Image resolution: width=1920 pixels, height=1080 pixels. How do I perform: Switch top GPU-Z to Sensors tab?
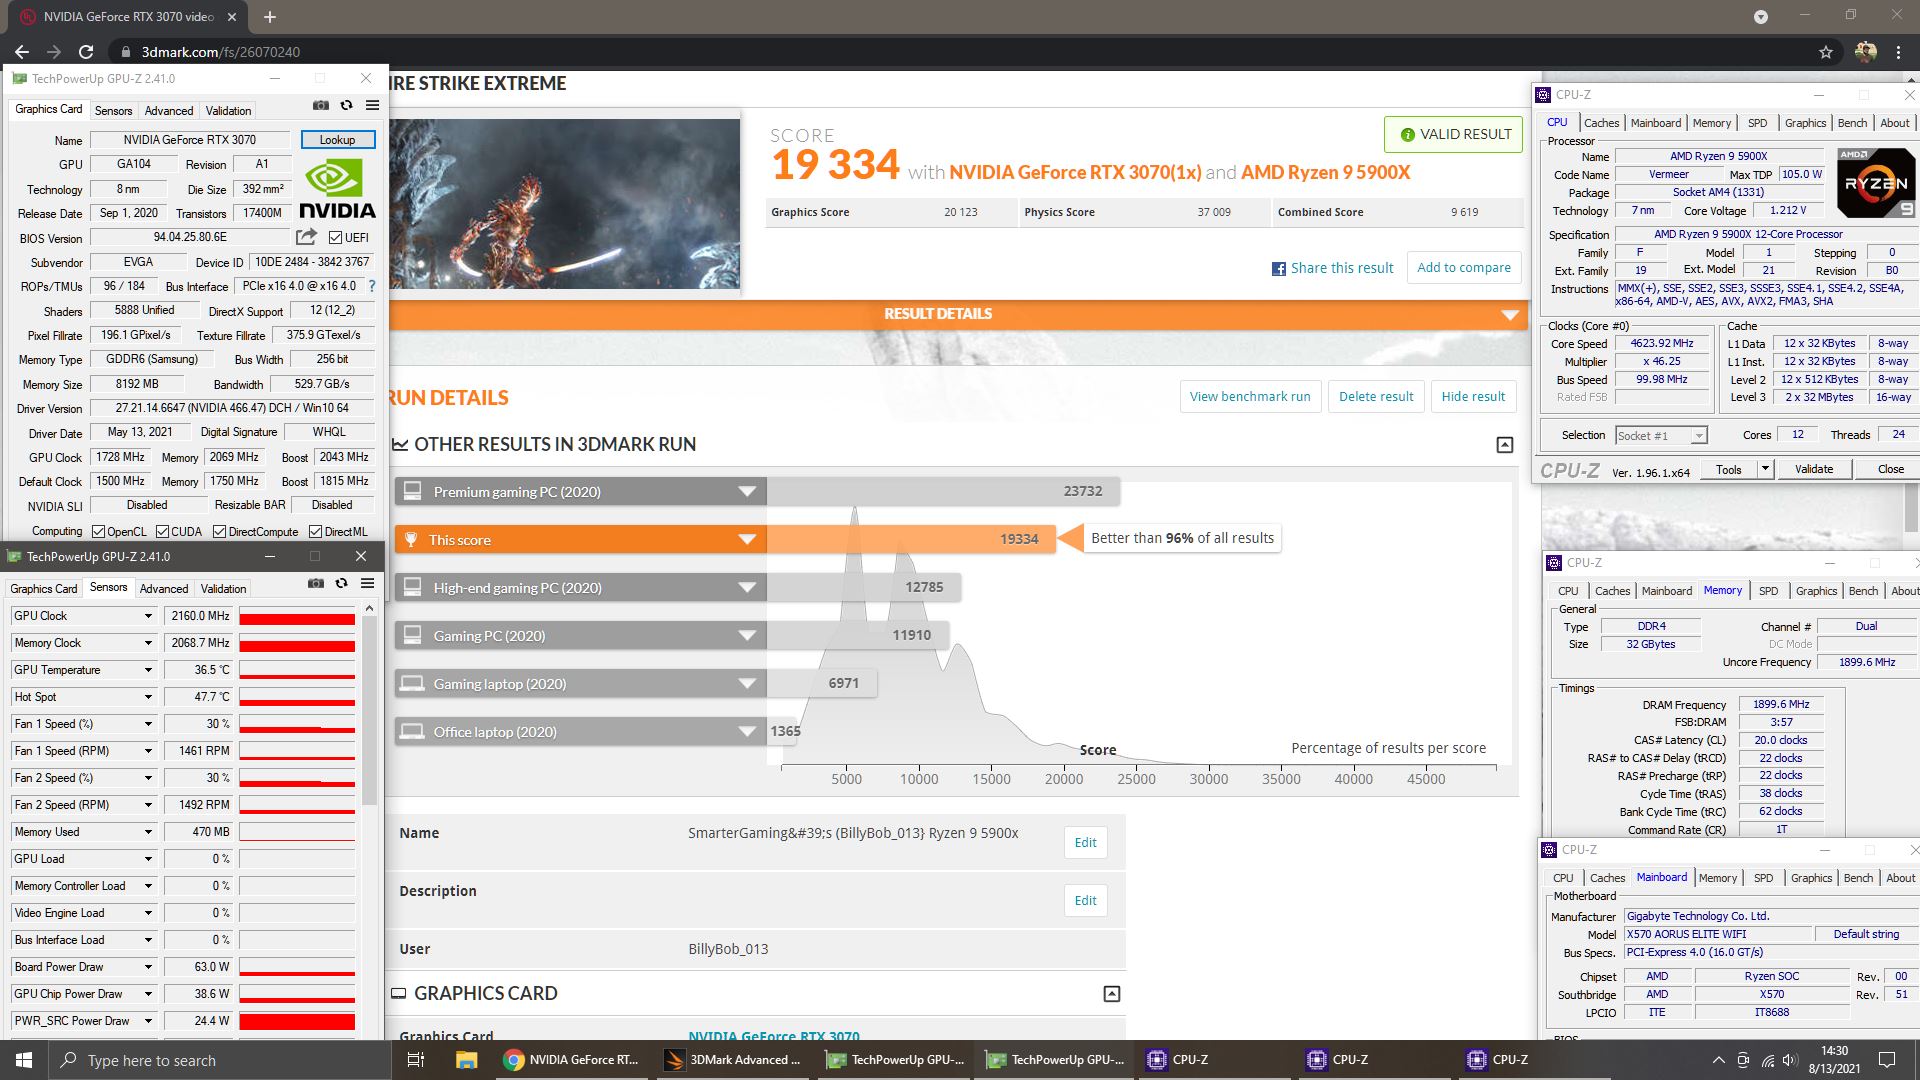click(x=113, y=111)
